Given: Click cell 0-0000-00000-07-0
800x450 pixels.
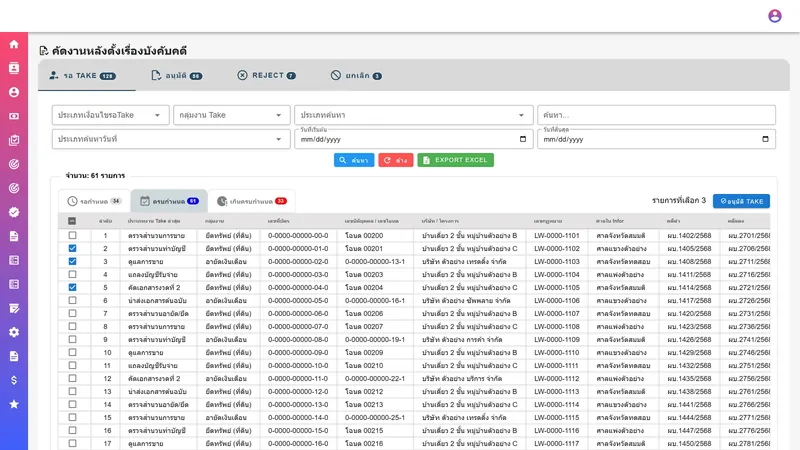Looking at the screenshot, I should point(298,327).
